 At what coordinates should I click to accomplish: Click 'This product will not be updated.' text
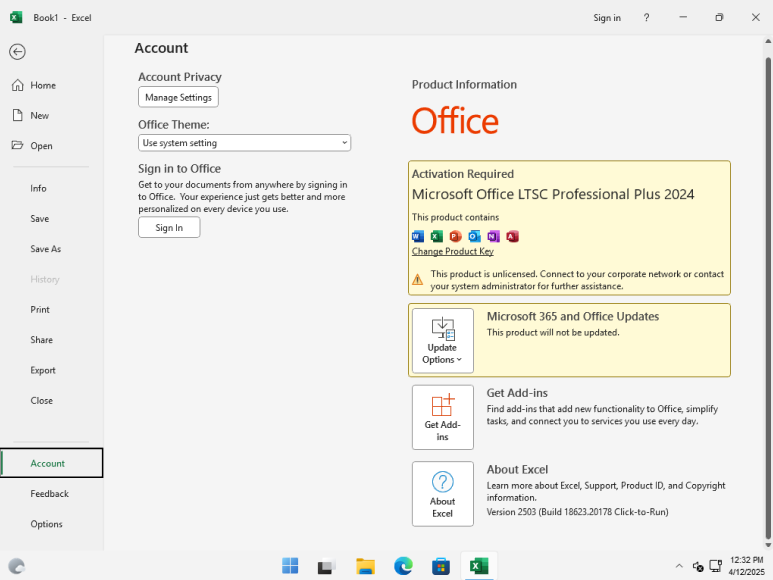(553, 333)
